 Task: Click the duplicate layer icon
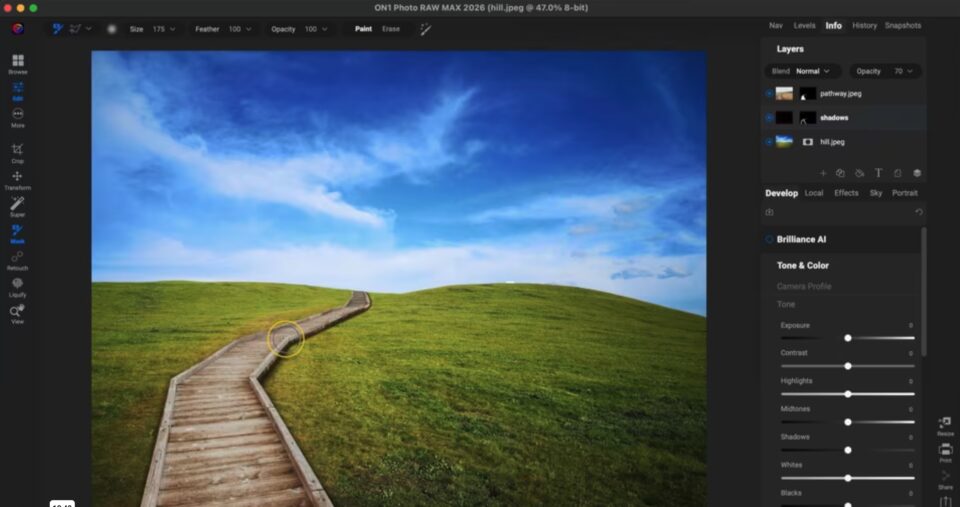pos(841,173)
